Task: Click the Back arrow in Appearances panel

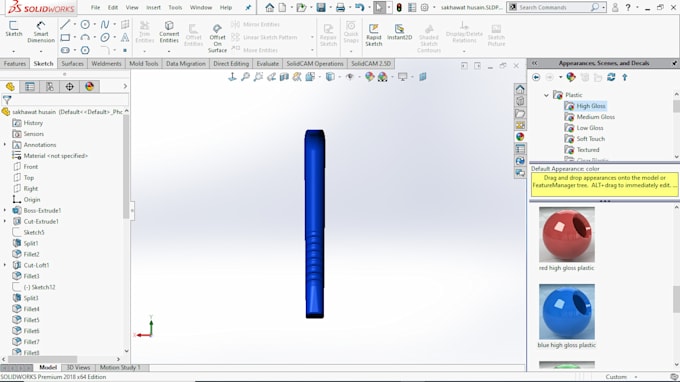Action: [536, 77]
